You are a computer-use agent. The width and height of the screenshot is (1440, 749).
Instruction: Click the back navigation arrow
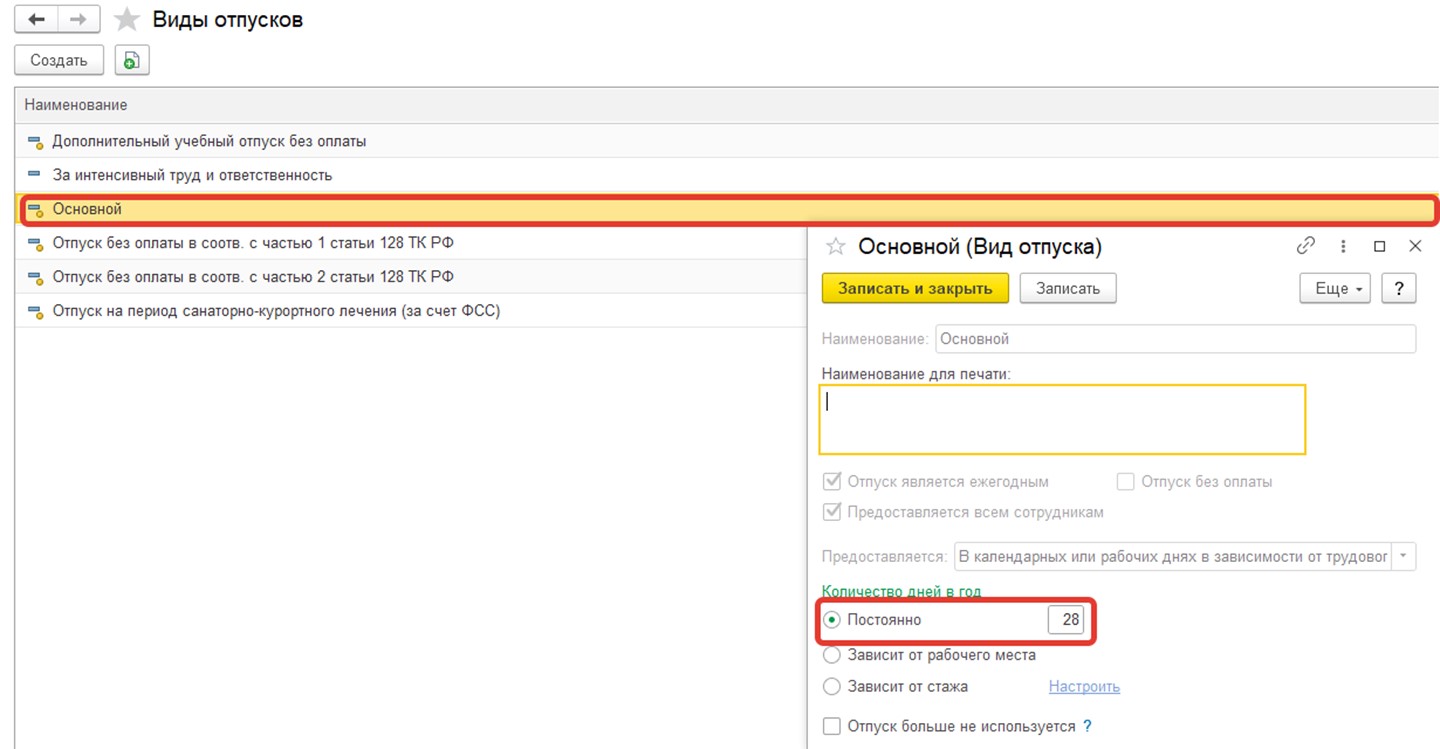(x=36, y=20)
